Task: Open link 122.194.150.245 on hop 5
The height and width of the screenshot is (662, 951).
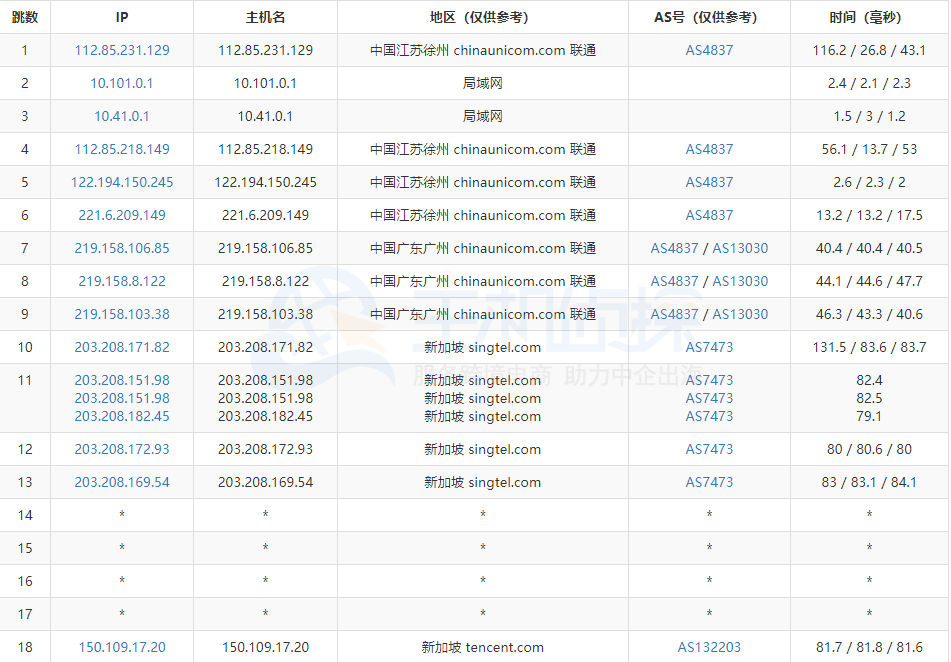Action: (122, 182)
